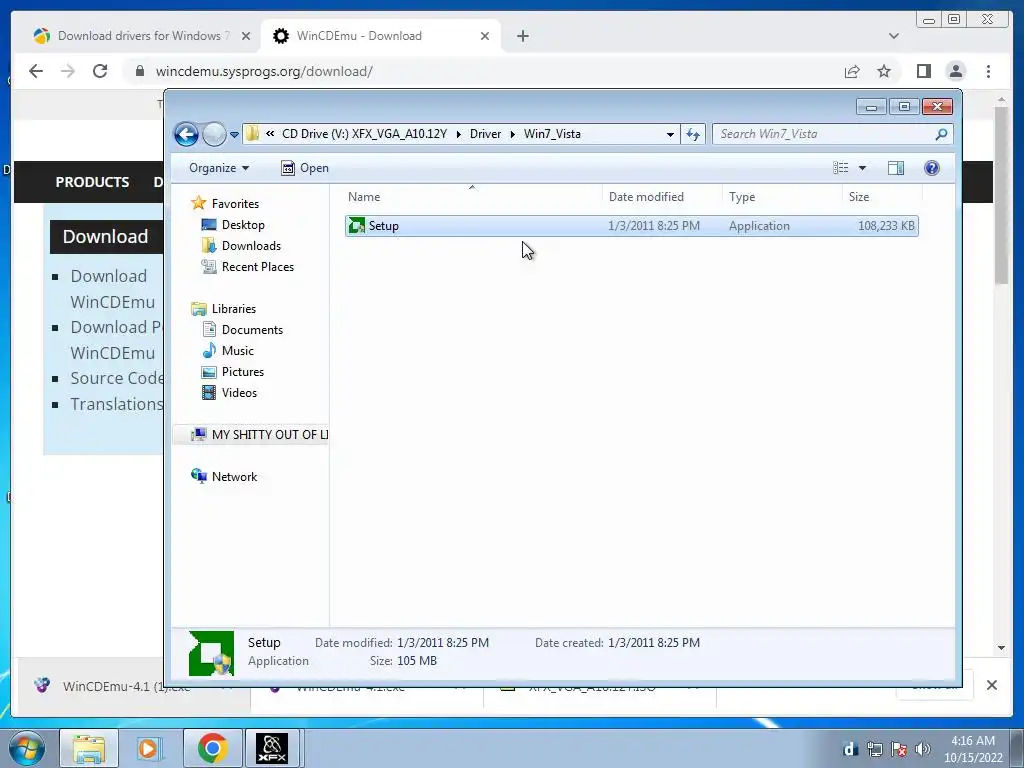Open a new Chrome tab
This screenshot has height=768, width=1024.
[522, 36]
